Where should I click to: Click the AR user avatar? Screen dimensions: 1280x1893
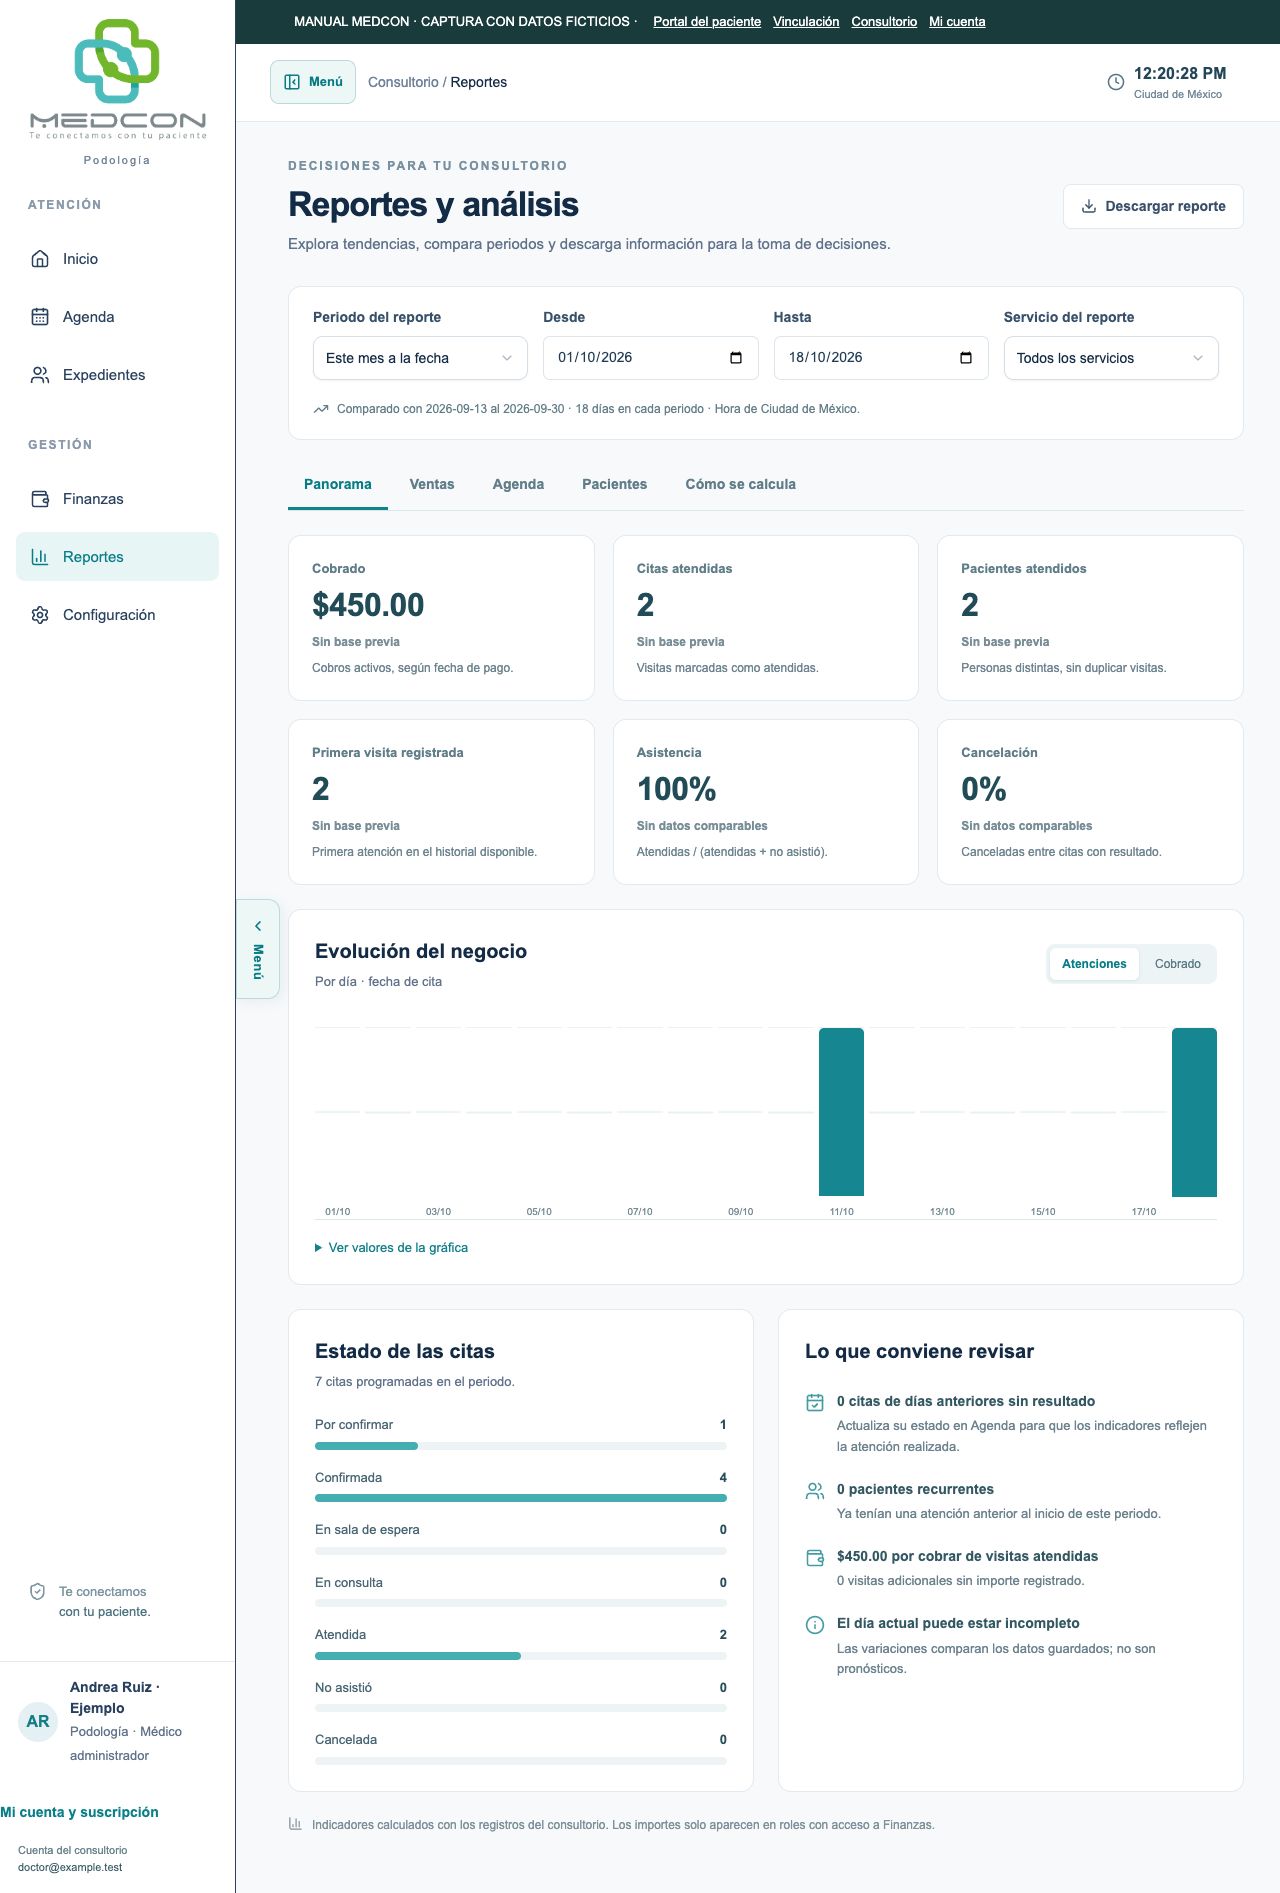pyautogui.click(x=38, y=1721)
